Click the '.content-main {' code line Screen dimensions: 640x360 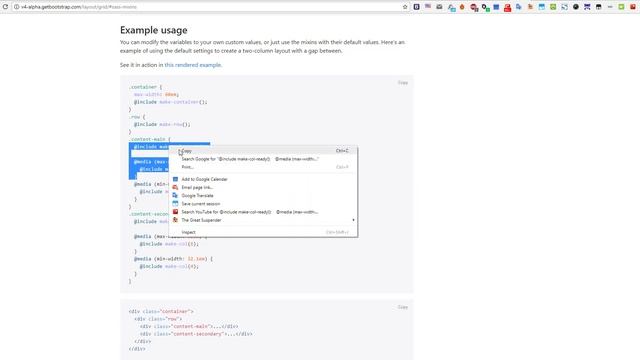150,139
